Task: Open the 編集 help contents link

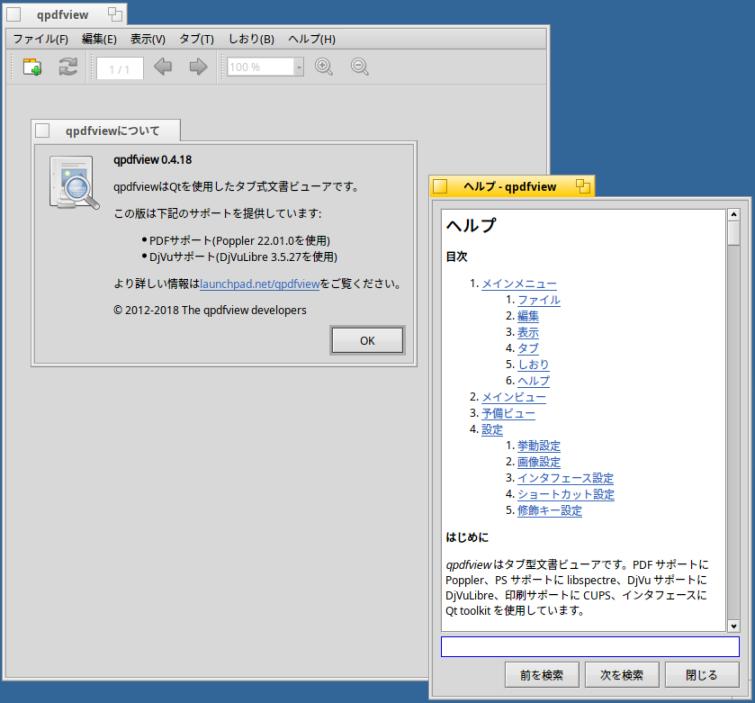Action: coord(528,316)
